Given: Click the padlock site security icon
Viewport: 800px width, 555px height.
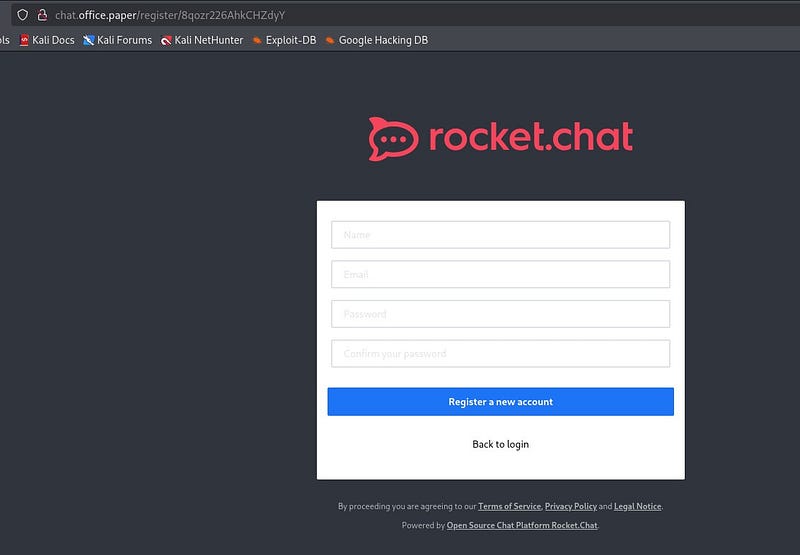Looking at the screenshot, I should (x=42, y=15).
